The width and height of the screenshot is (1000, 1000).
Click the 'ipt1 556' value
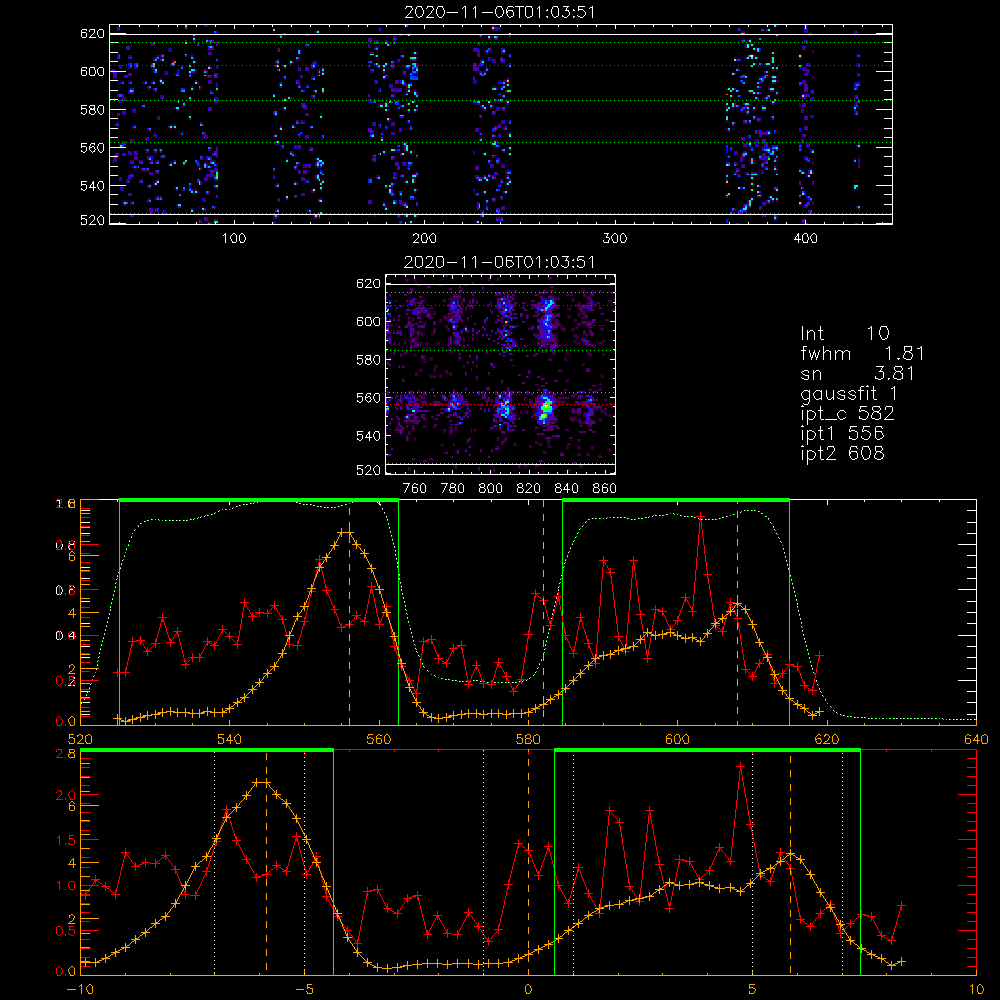(842, 434)
